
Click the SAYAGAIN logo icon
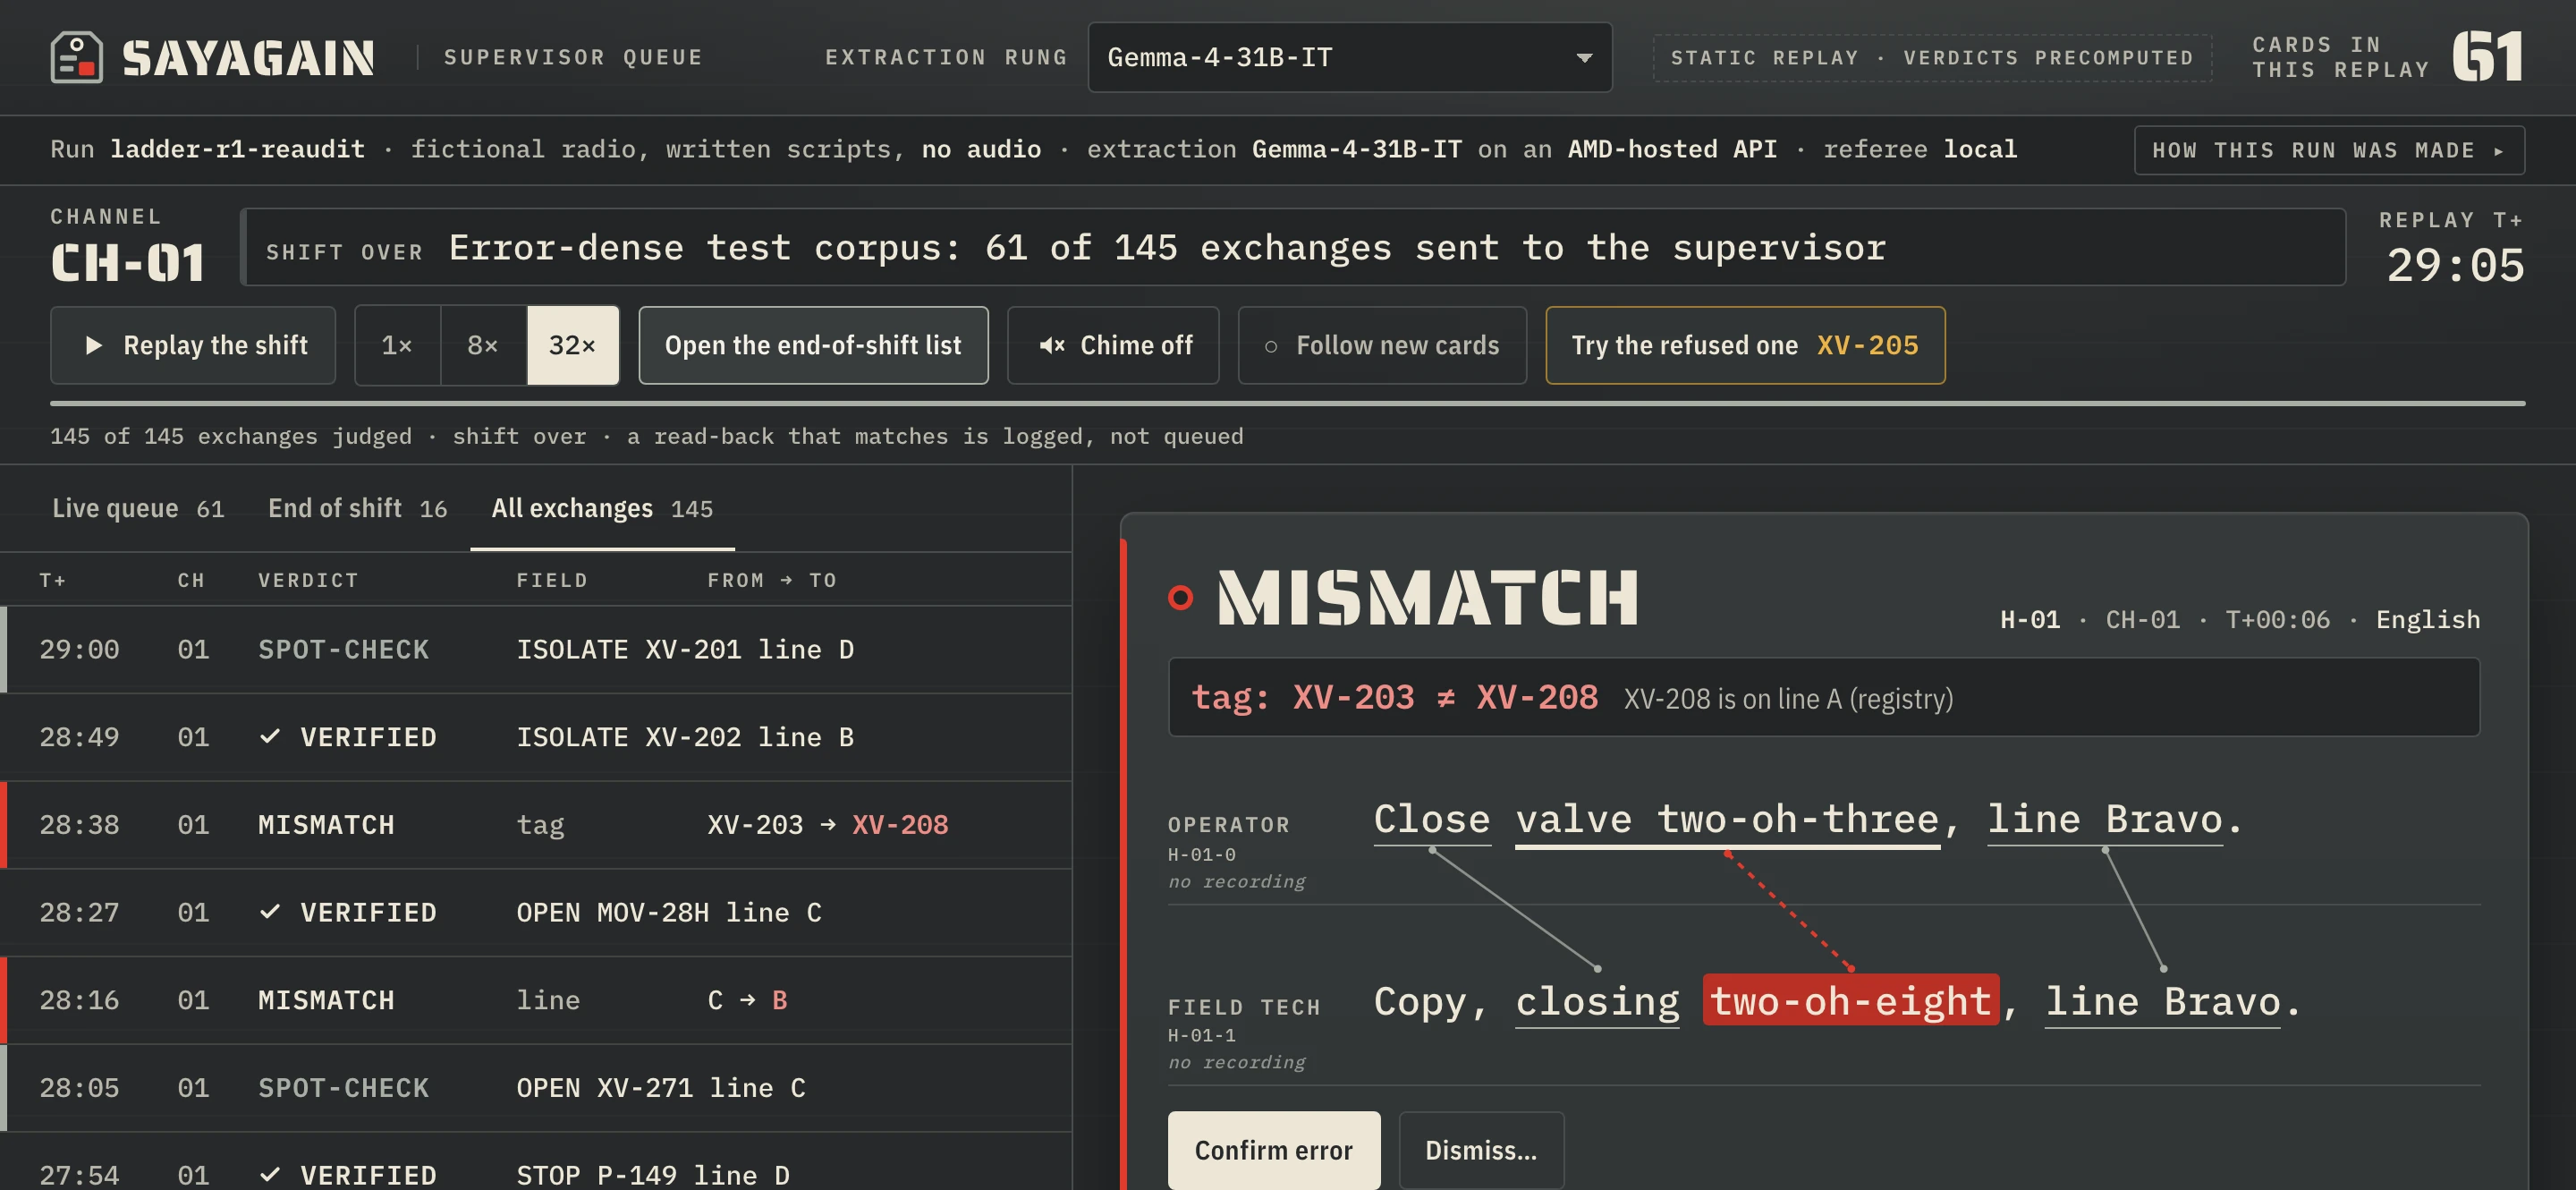[77, 57]
